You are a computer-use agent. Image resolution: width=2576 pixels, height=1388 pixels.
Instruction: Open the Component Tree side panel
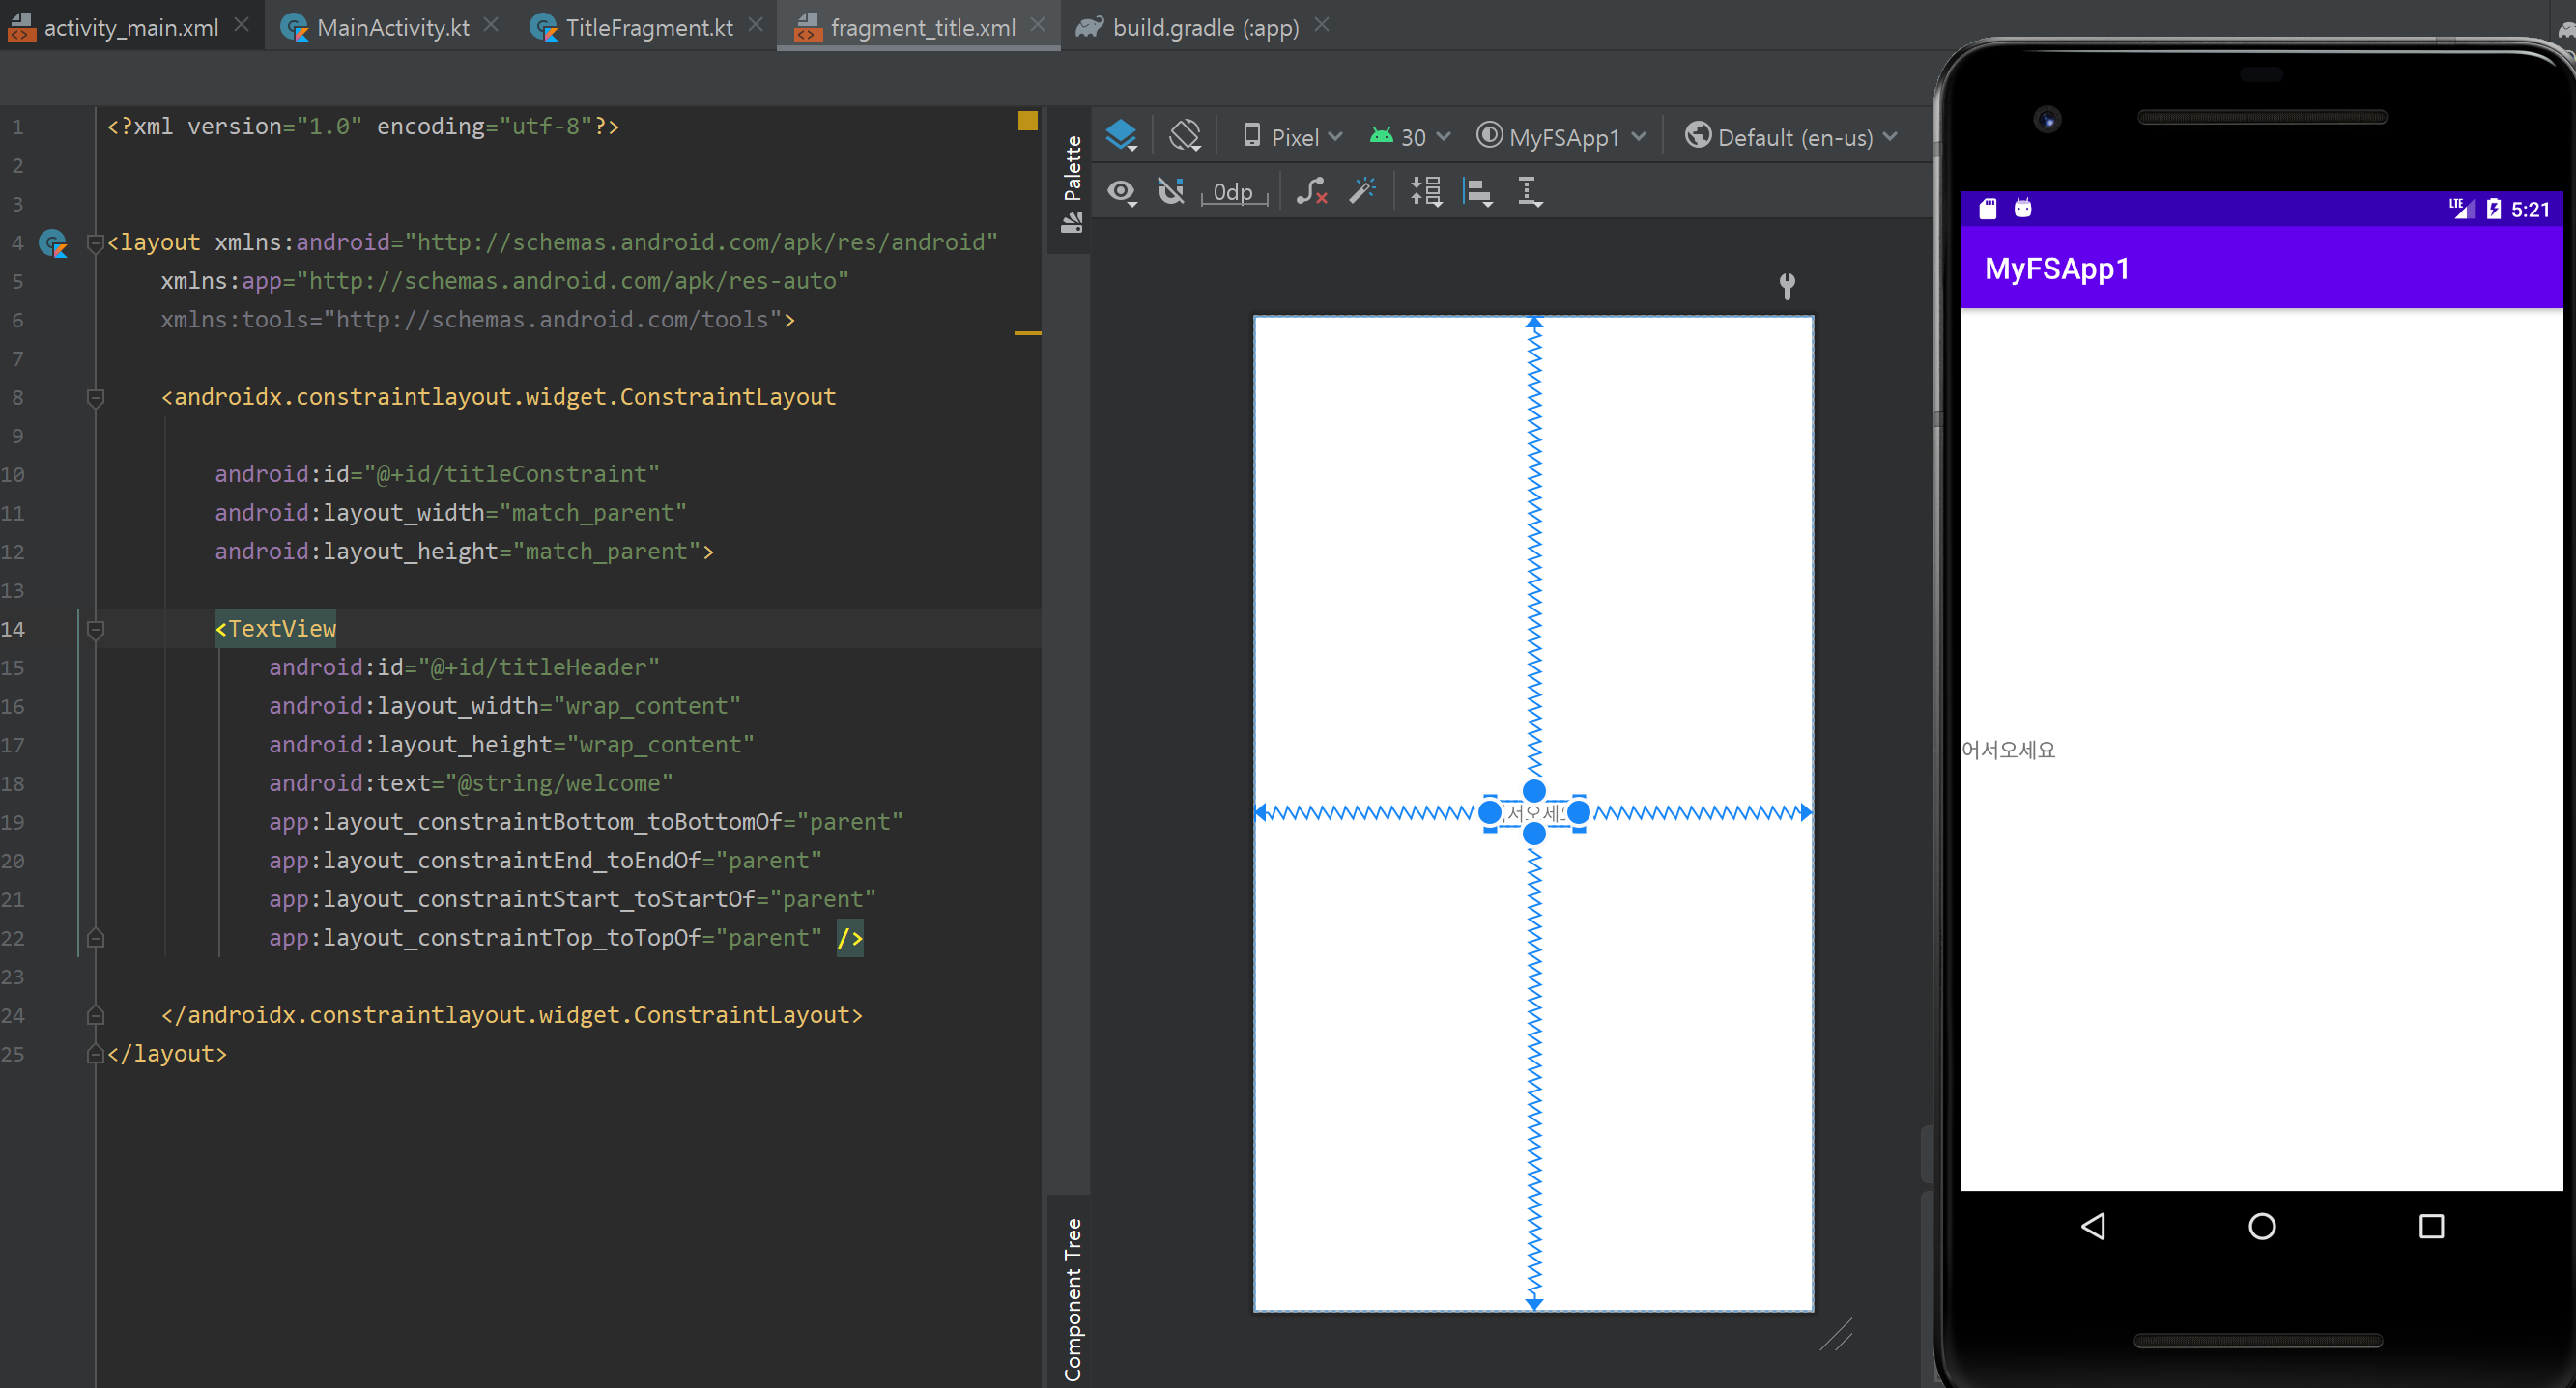[x=1072, y=1298]
